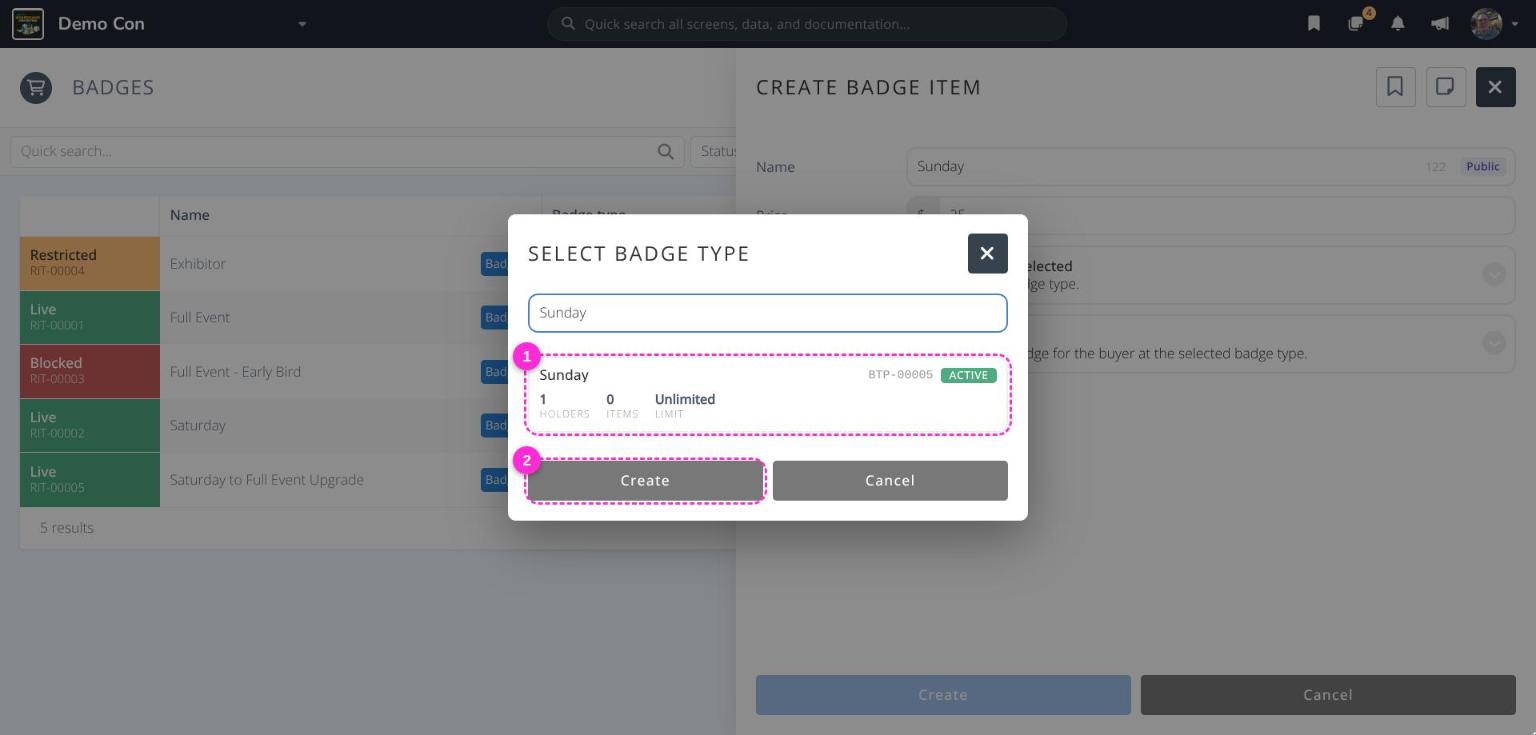Click the Public tag in the Name field
The width and height of the screenshot is (1536, 735).
coord(1483,166)
